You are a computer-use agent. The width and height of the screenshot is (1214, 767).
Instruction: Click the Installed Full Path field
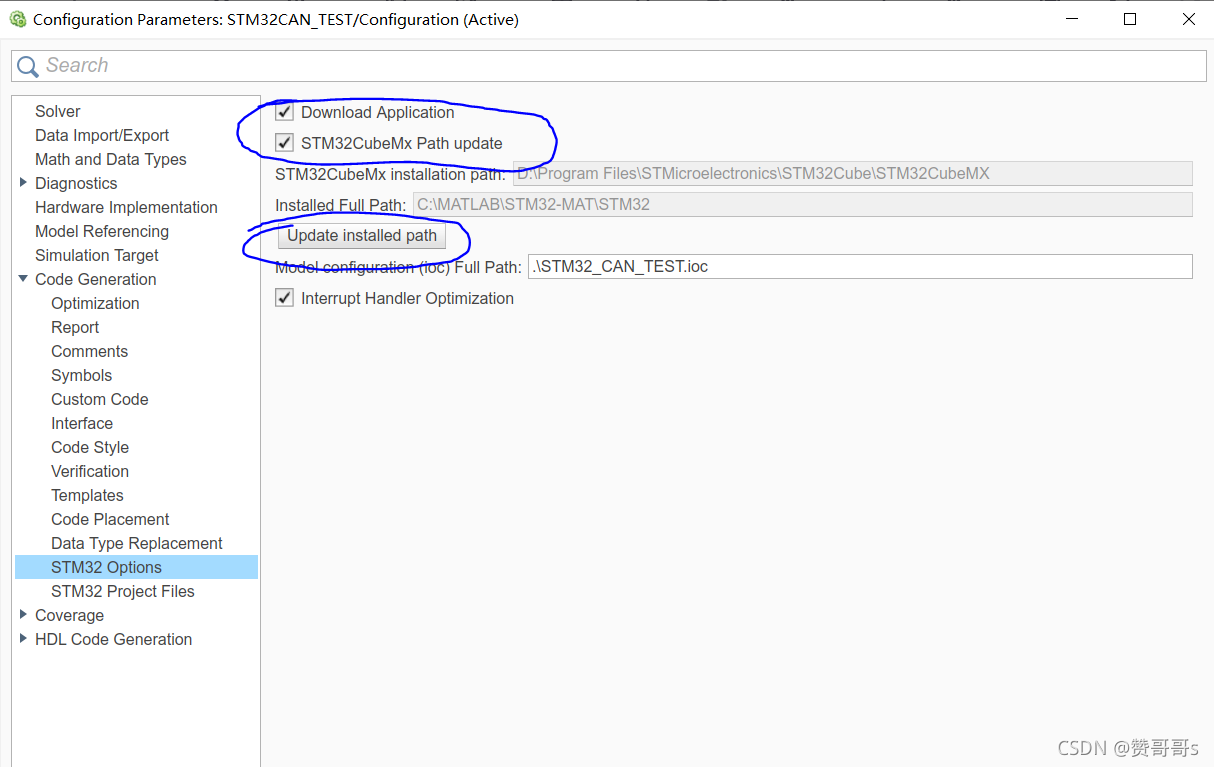click(803, 204)
